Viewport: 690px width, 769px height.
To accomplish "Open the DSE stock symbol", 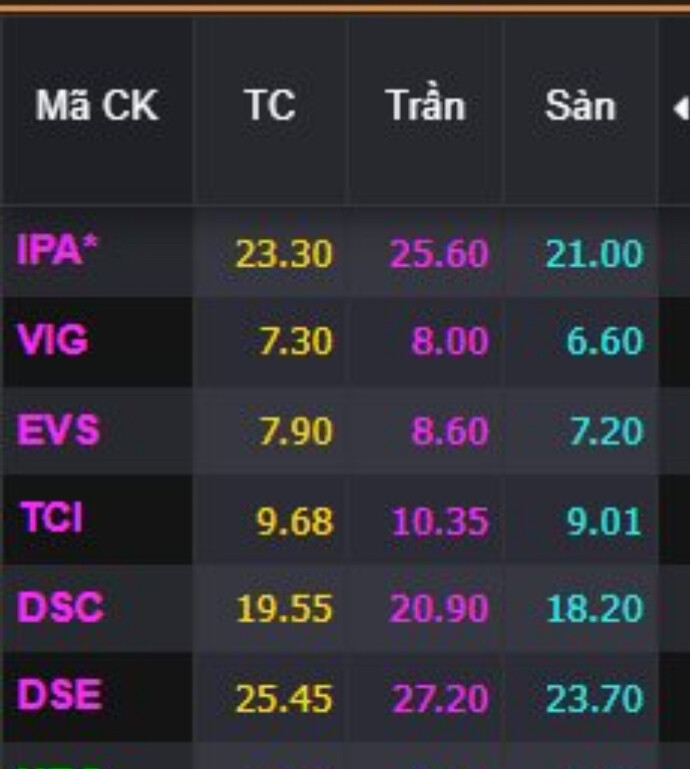I will click(x=60, y=695).
